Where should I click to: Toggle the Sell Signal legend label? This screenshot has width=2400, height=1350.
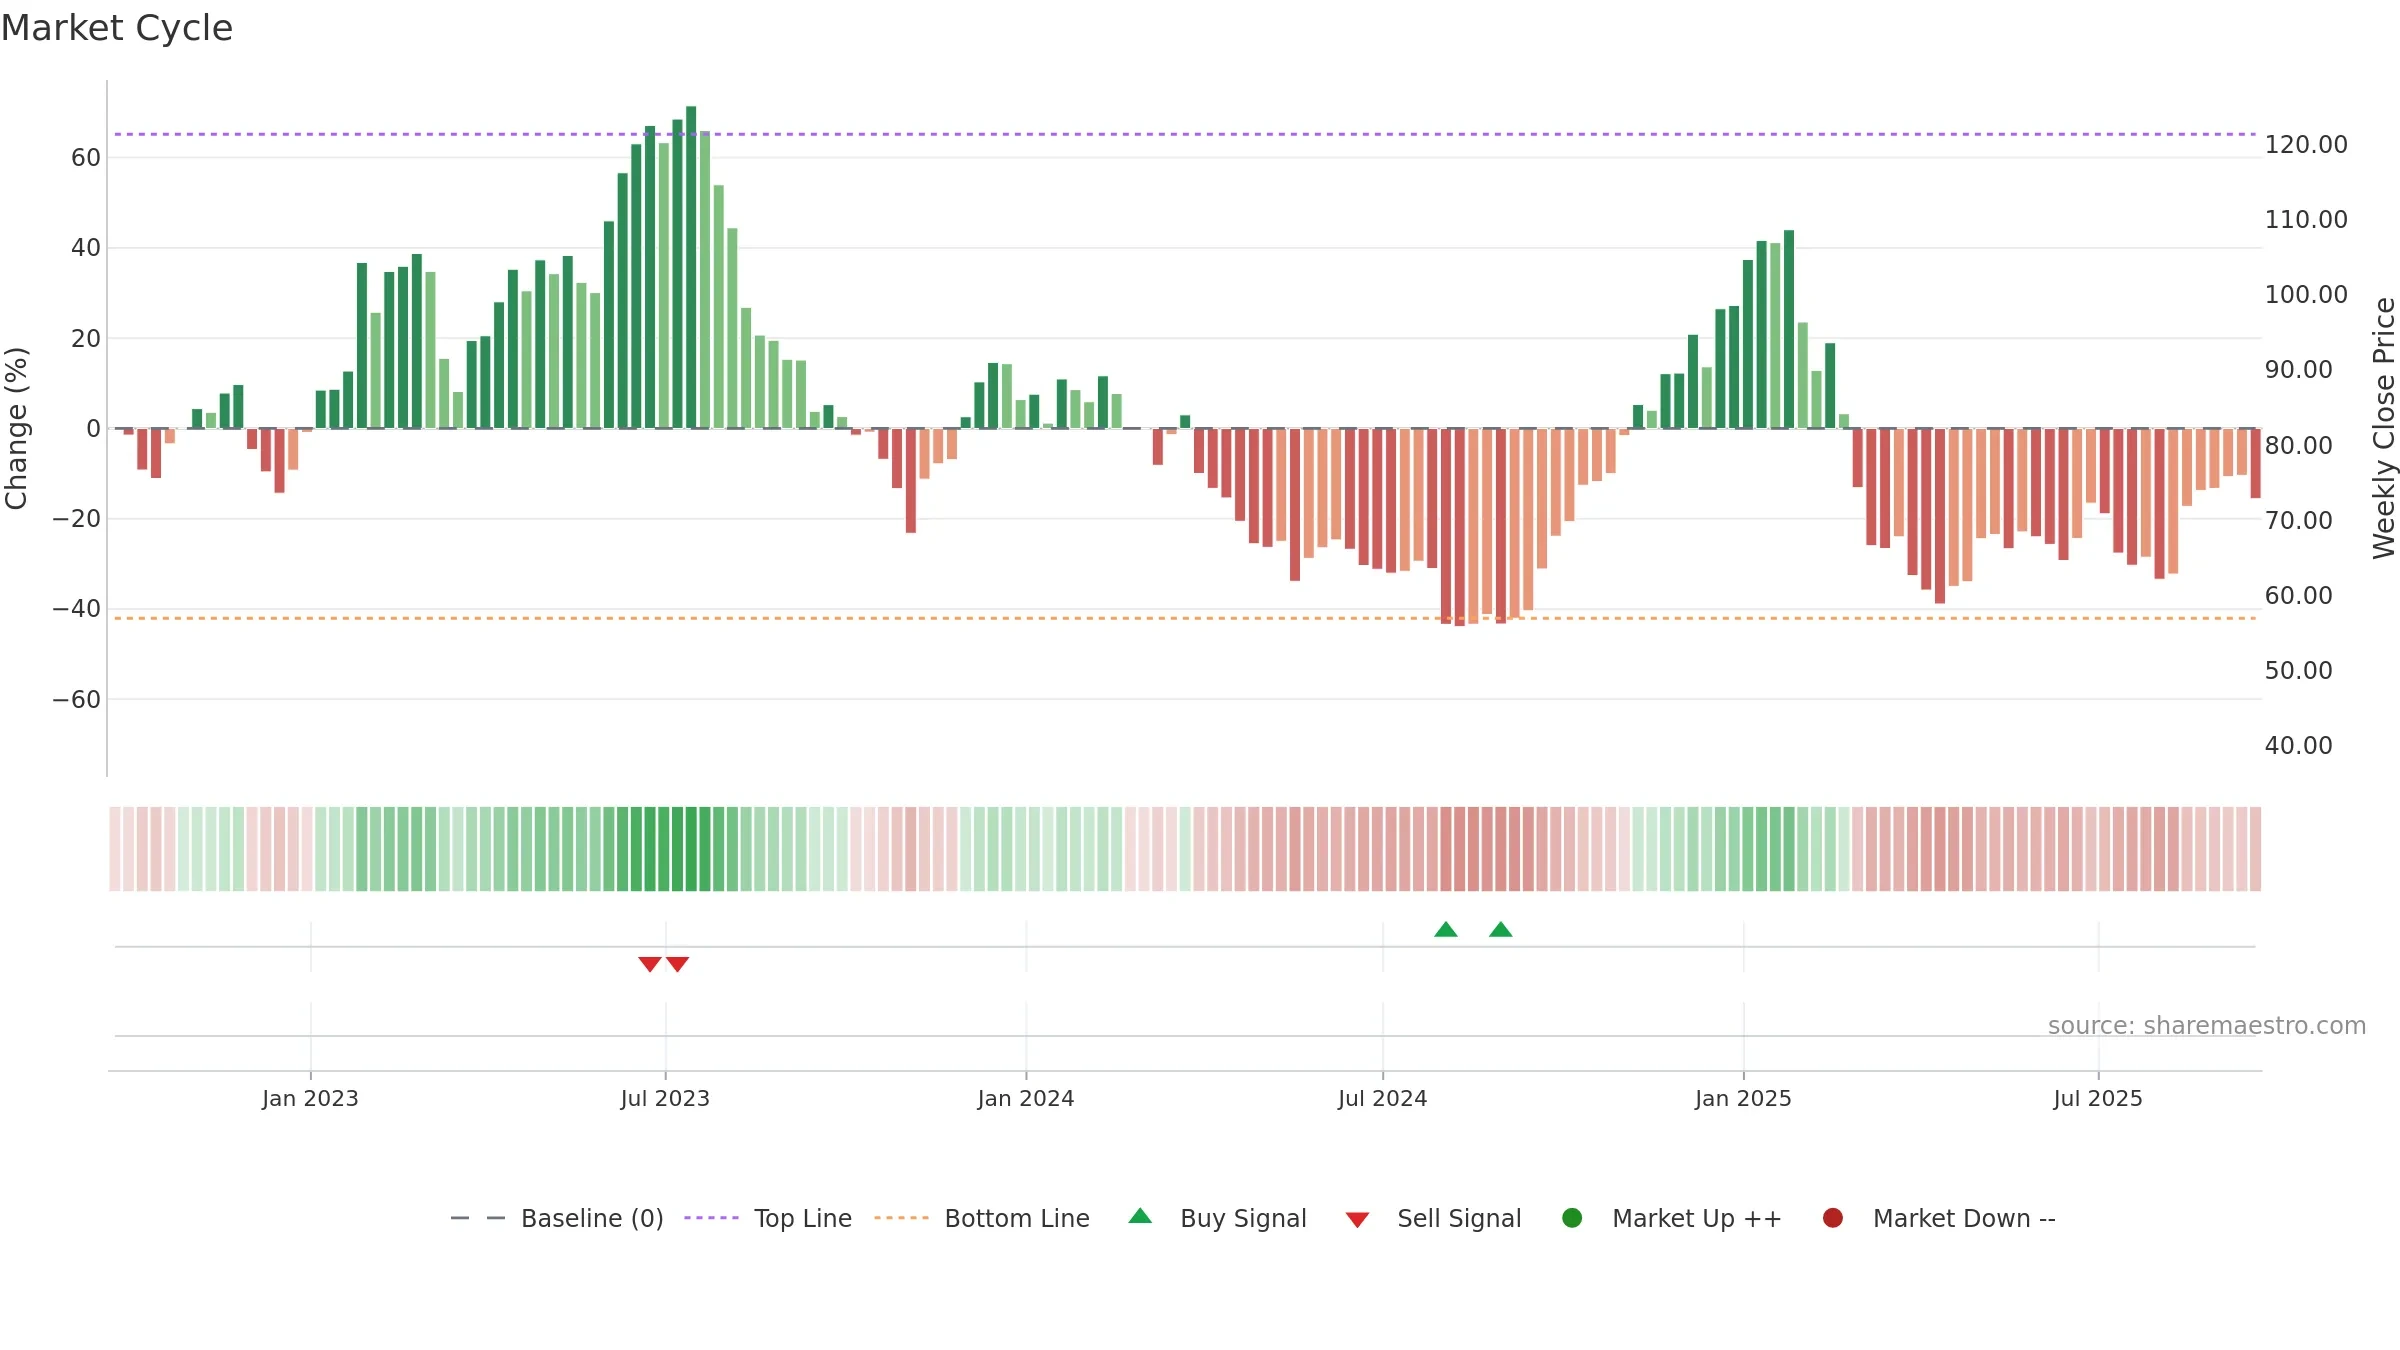pos(1459,1218)
